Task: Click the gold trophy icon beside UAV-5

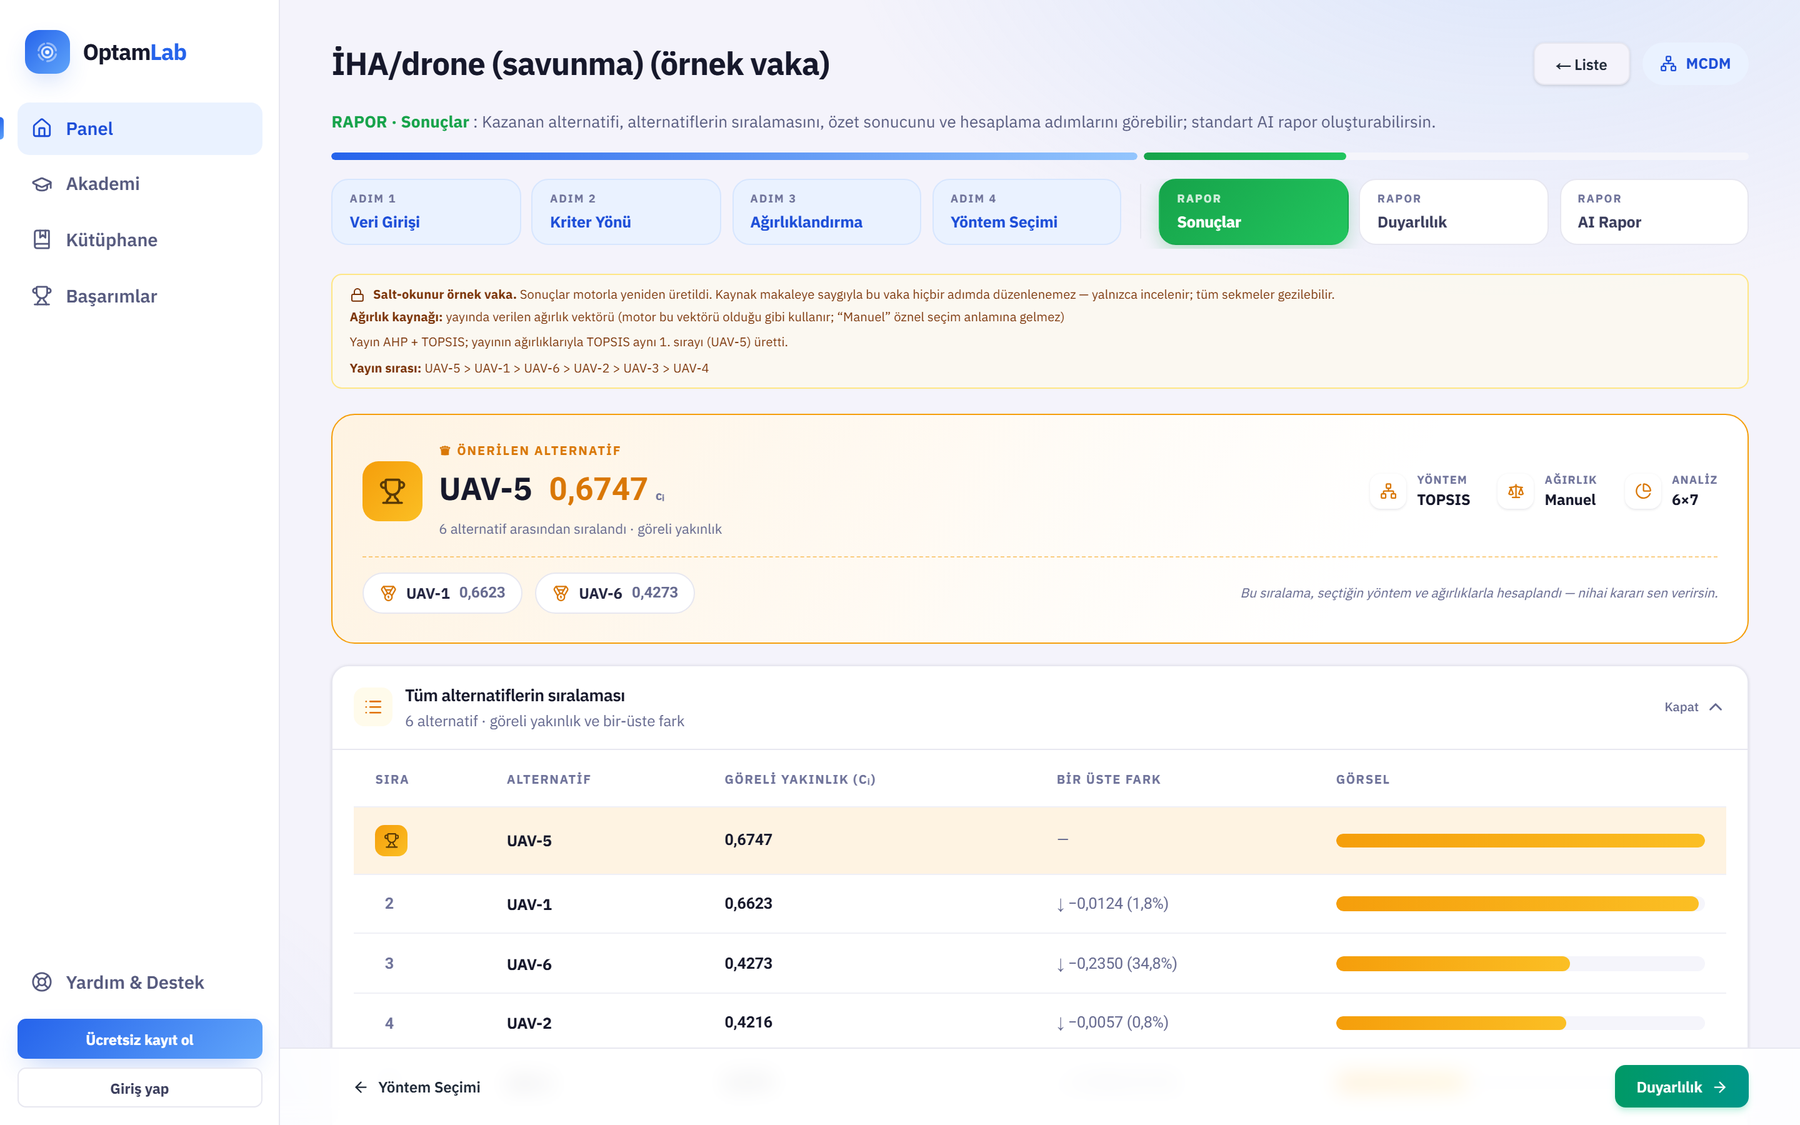Action: click(x=392, y=491)
